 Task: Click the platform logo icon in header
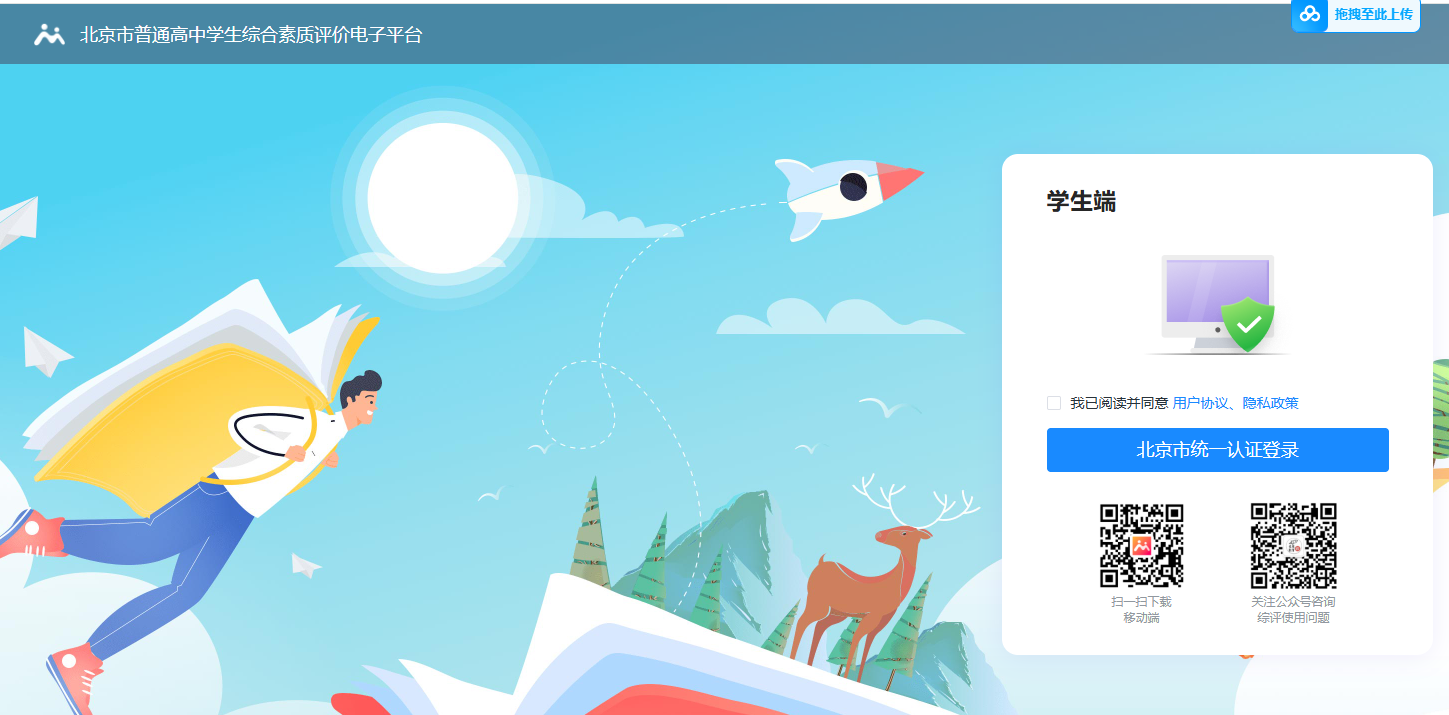(x=49, y=35)
